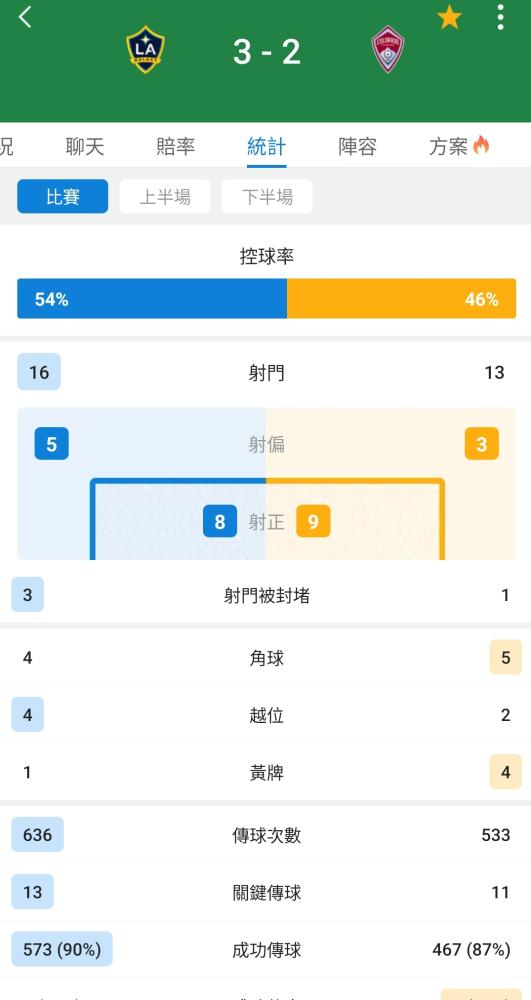
Task: Open the 賠率 tab
Action: click(x=176, y=147)
